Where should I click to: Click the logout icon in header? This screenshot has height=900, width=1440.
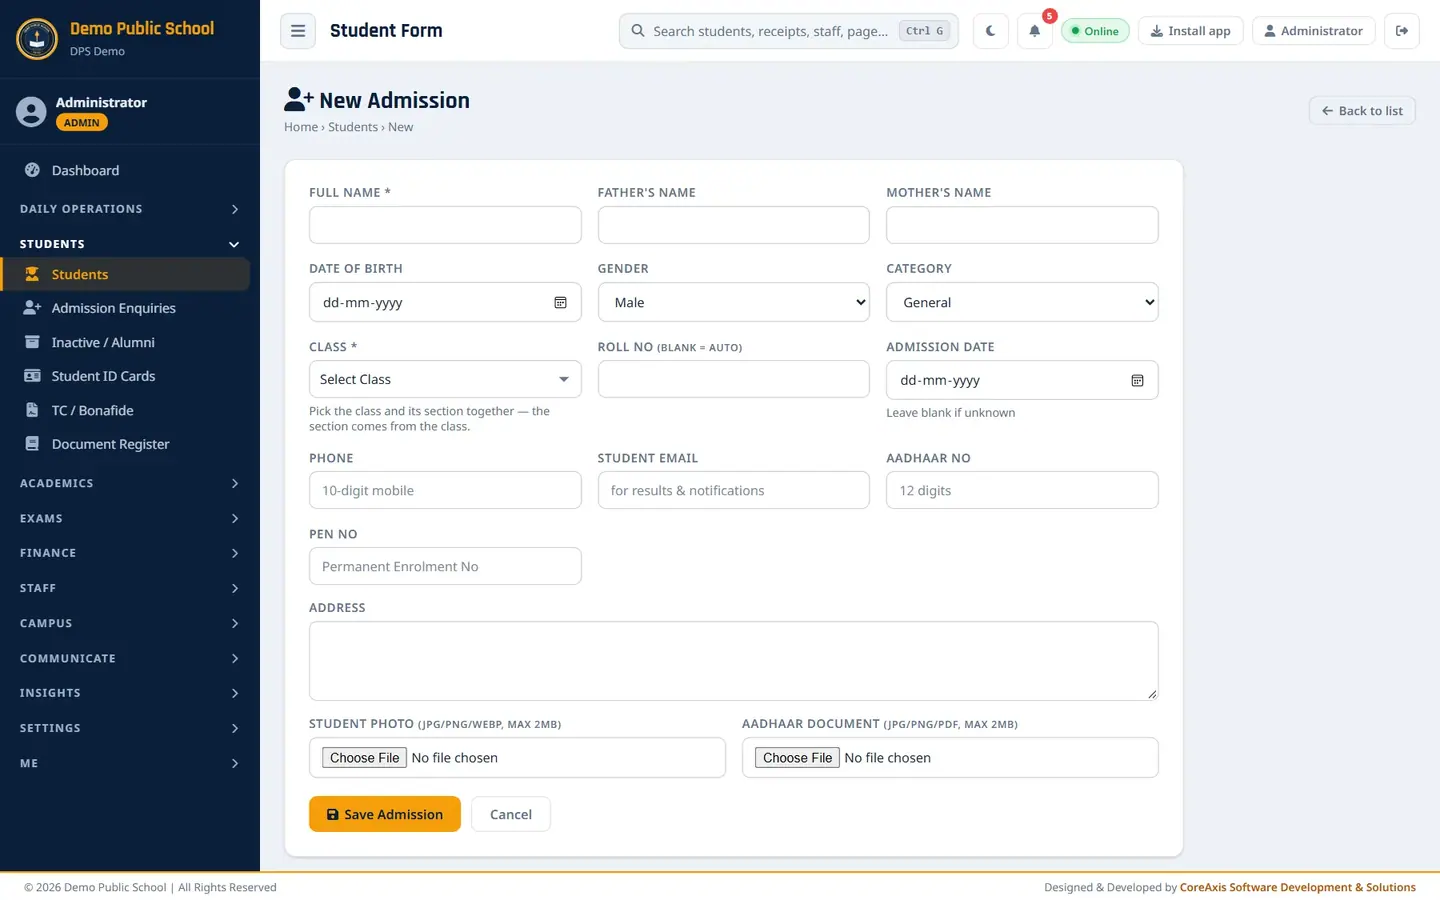pos(1402,31)
